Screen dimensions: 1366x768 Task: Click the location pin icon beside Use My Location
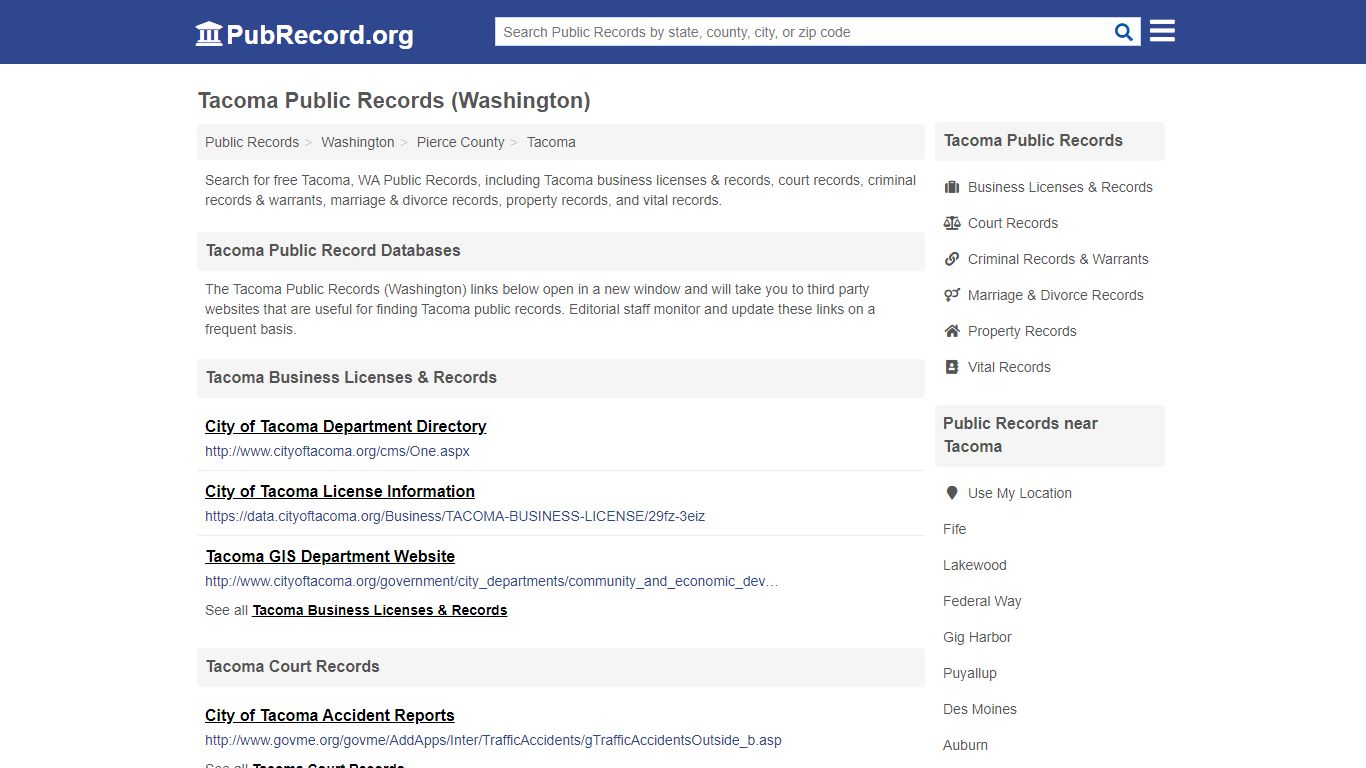tap(952, 493)
